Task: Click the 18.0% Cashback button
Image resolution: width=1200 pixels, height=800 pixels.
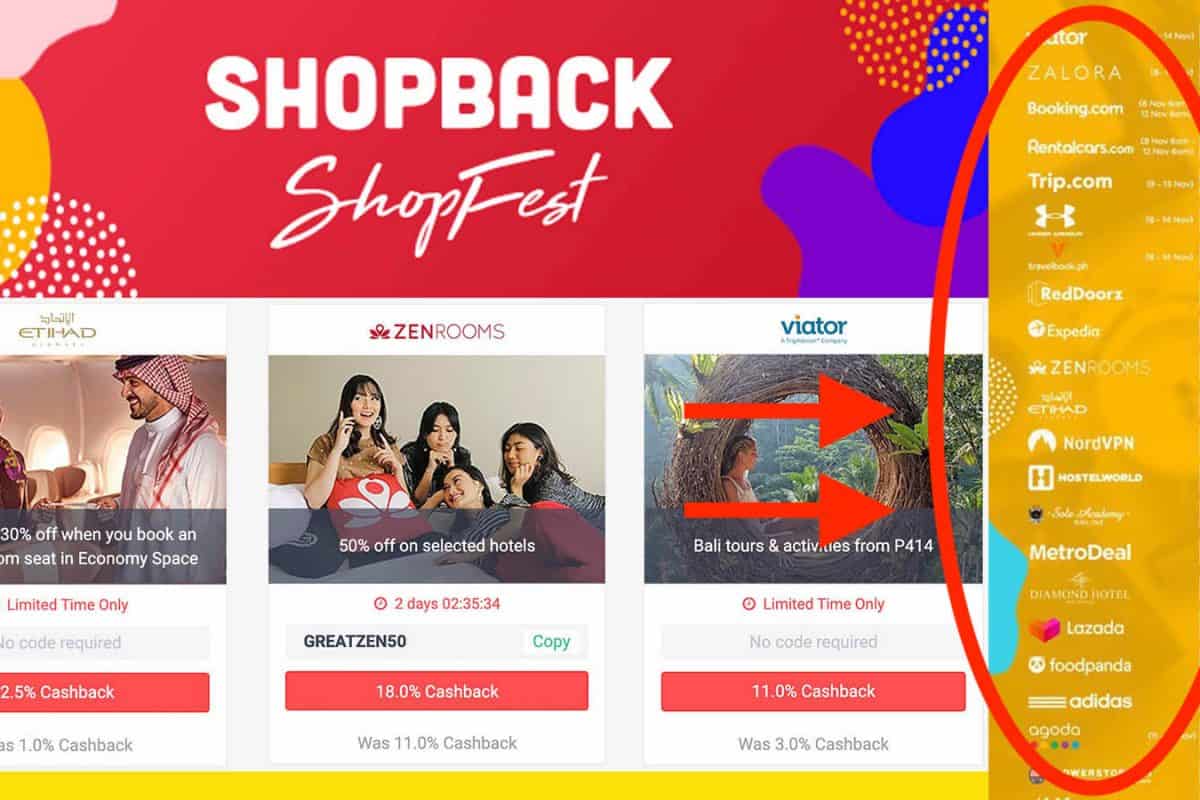Action: 436,691
